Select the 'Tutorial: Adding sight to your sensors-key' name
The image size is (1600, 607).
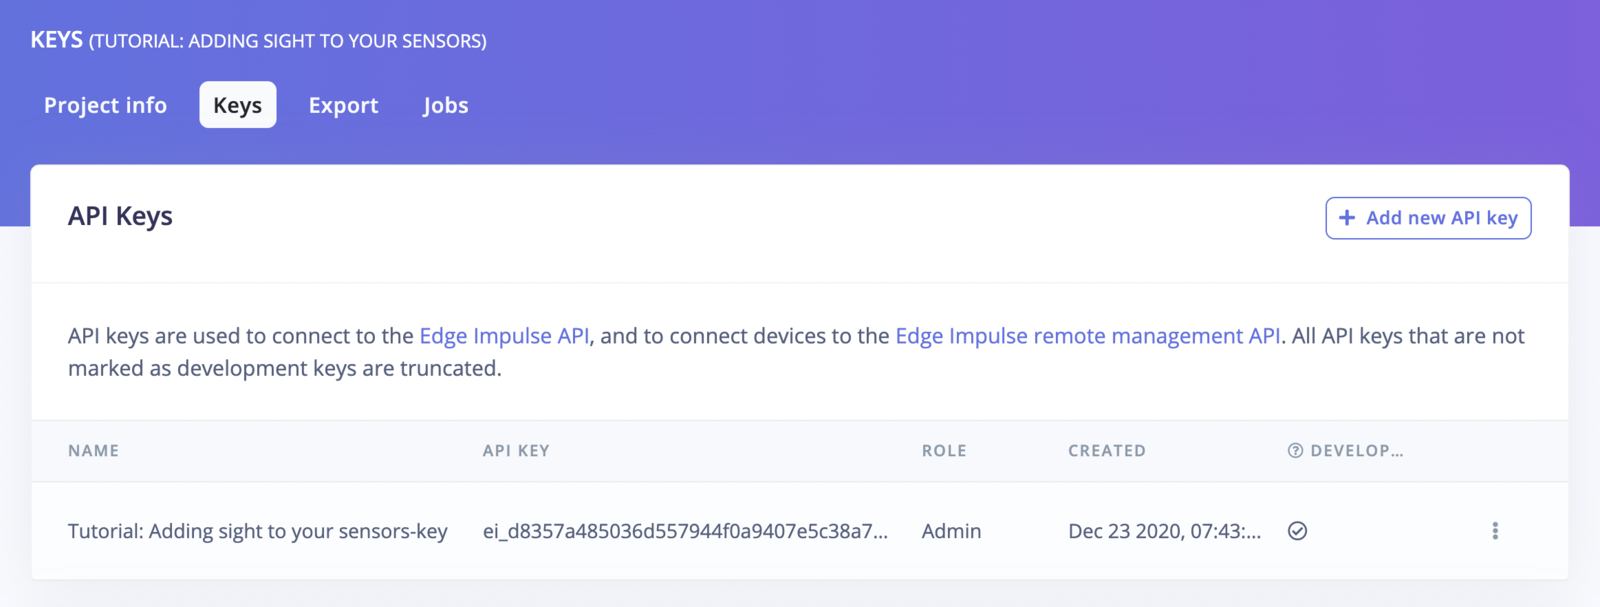click(x=258, y=531)
